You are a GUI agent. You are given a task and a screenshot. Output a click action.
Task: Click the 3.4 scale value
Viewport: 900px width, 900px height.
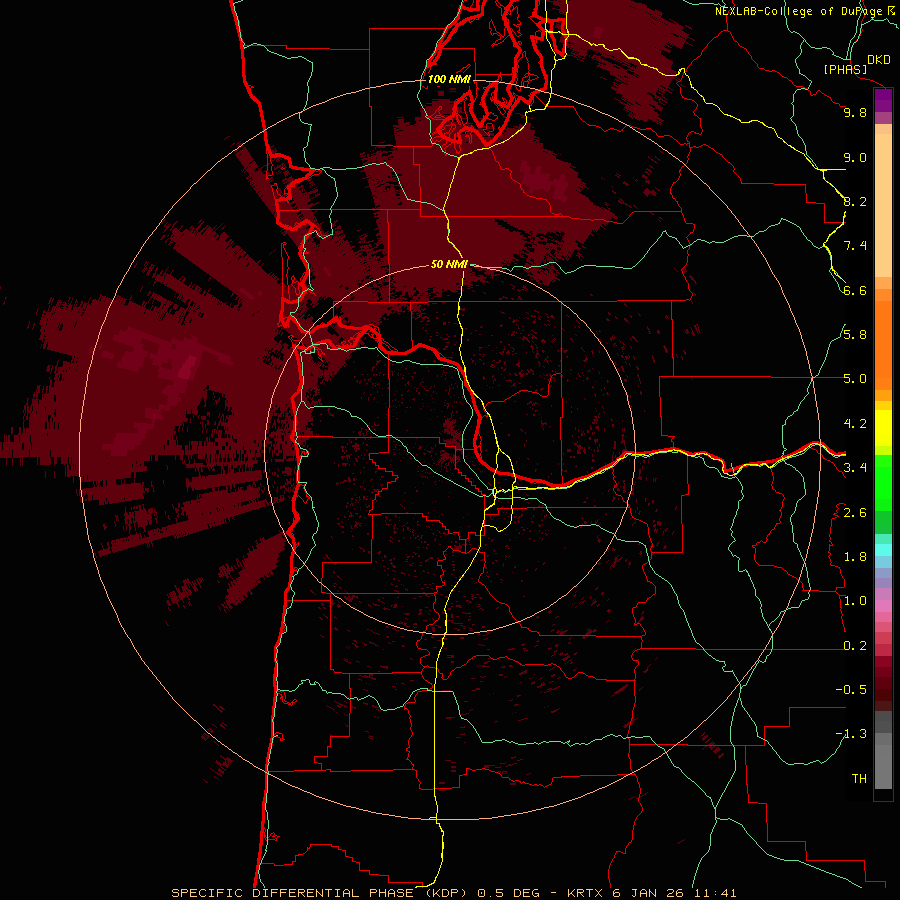[x=855, y=468]
